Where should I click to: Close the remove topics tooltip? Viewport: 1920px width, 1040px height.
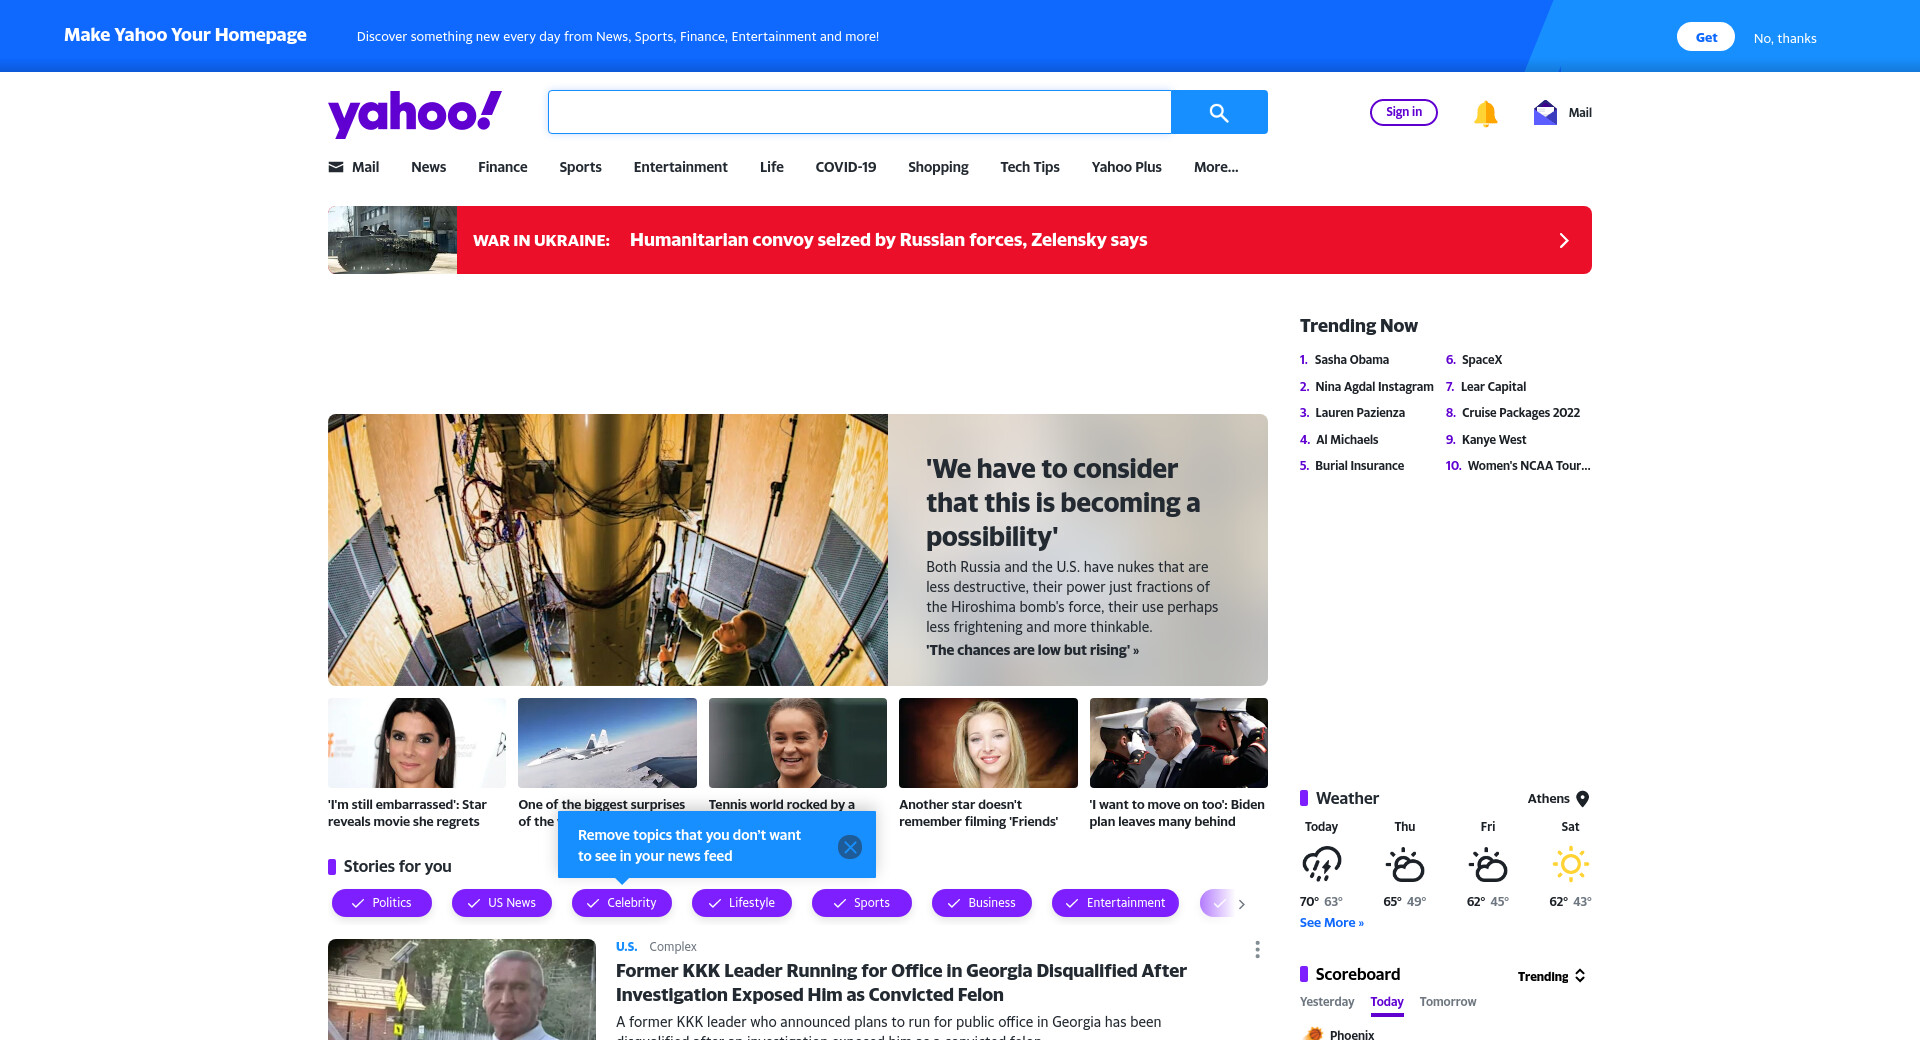(850, 847)
